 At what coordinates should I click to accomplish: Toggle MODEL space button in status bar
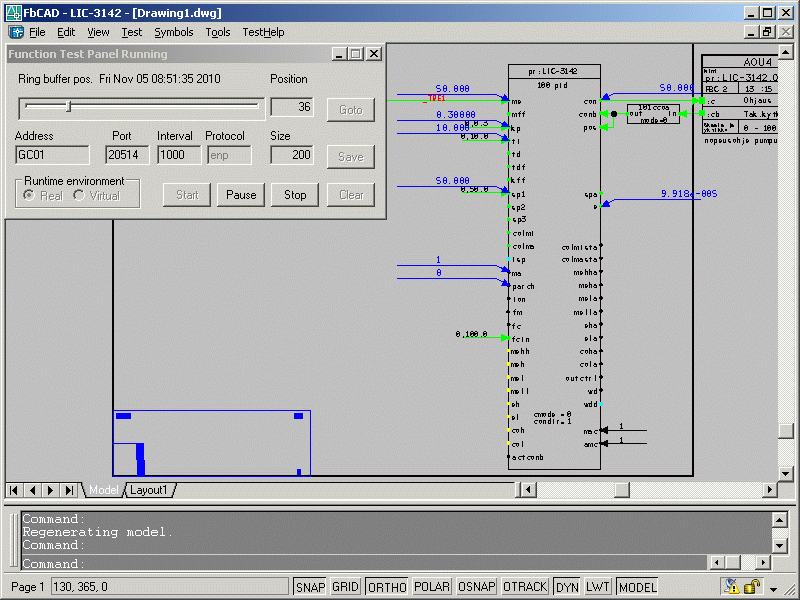(x=637, y=587)
